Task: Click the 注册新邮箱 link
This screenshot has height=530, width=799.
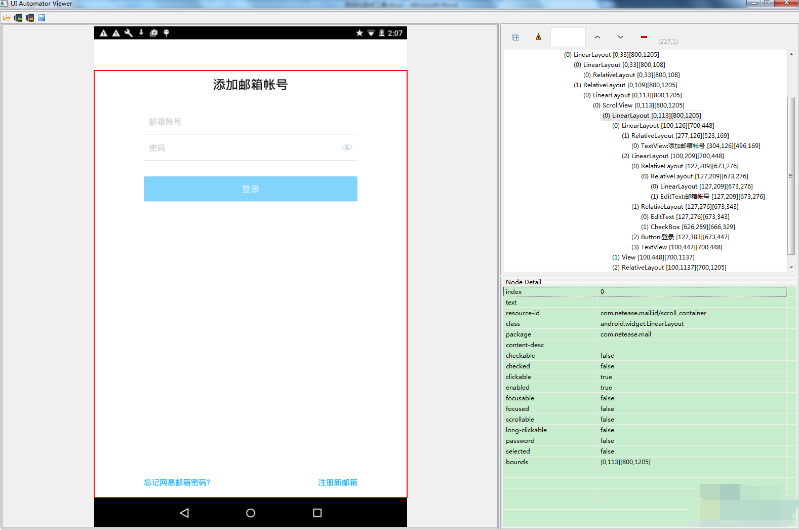Action: pos(338,482)
